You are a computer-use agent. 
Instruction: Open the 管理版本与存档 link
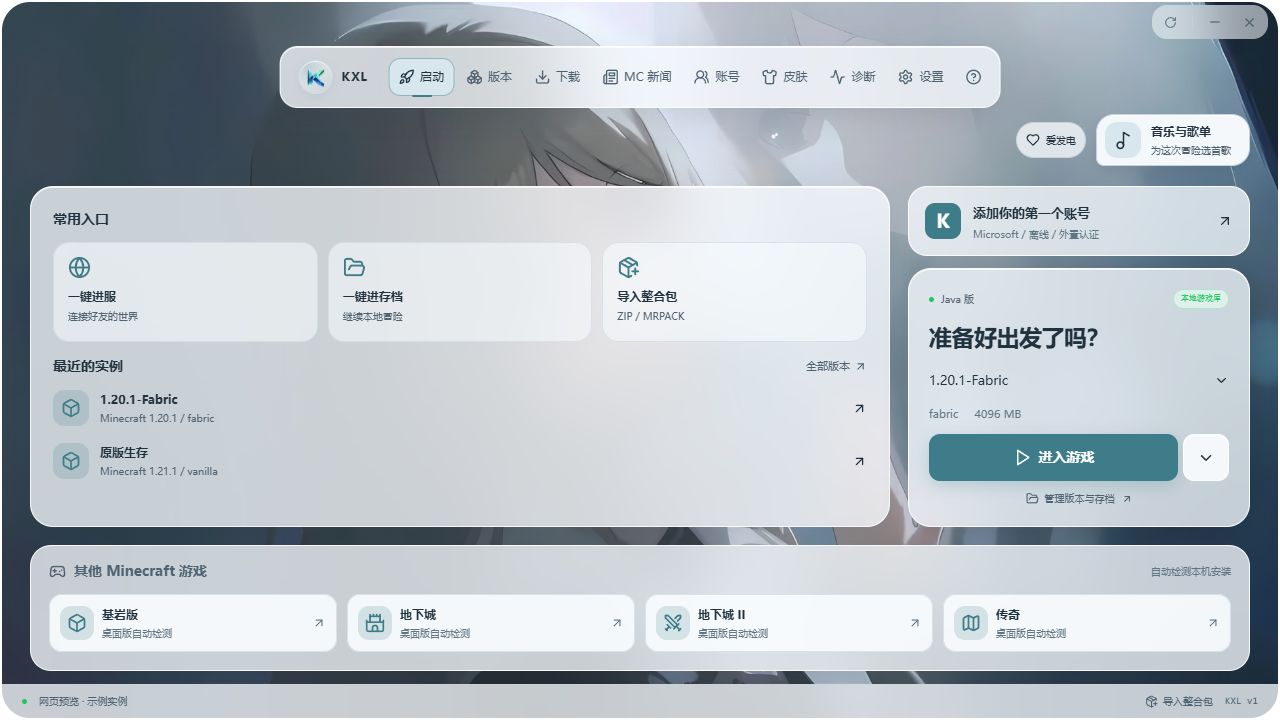(x=1078, y=499)
